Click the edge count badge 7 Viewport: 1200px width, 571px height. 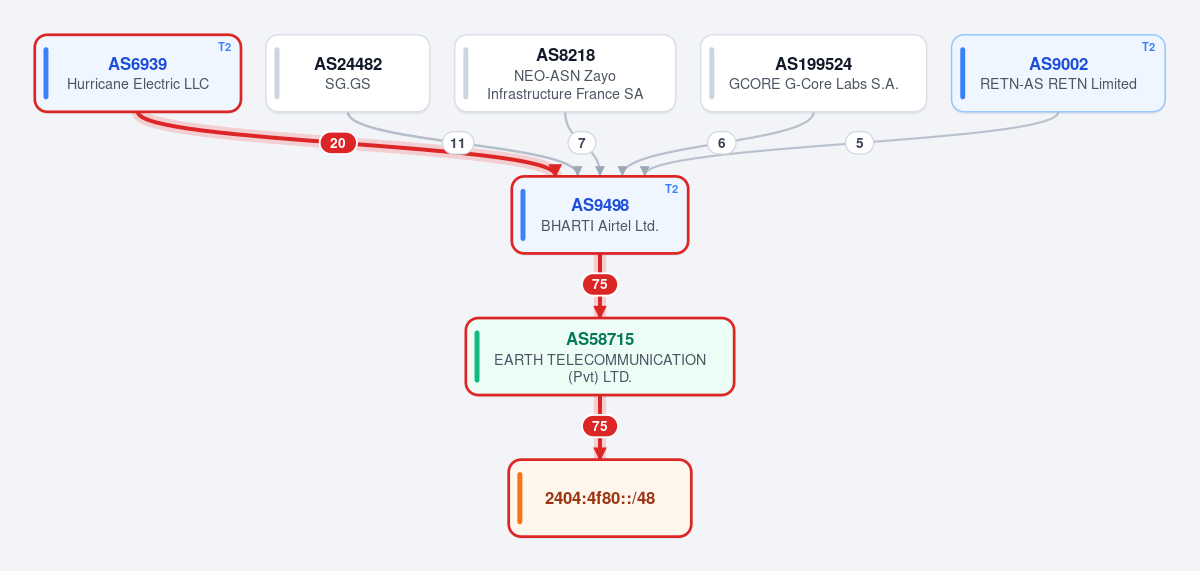point(582,143)
